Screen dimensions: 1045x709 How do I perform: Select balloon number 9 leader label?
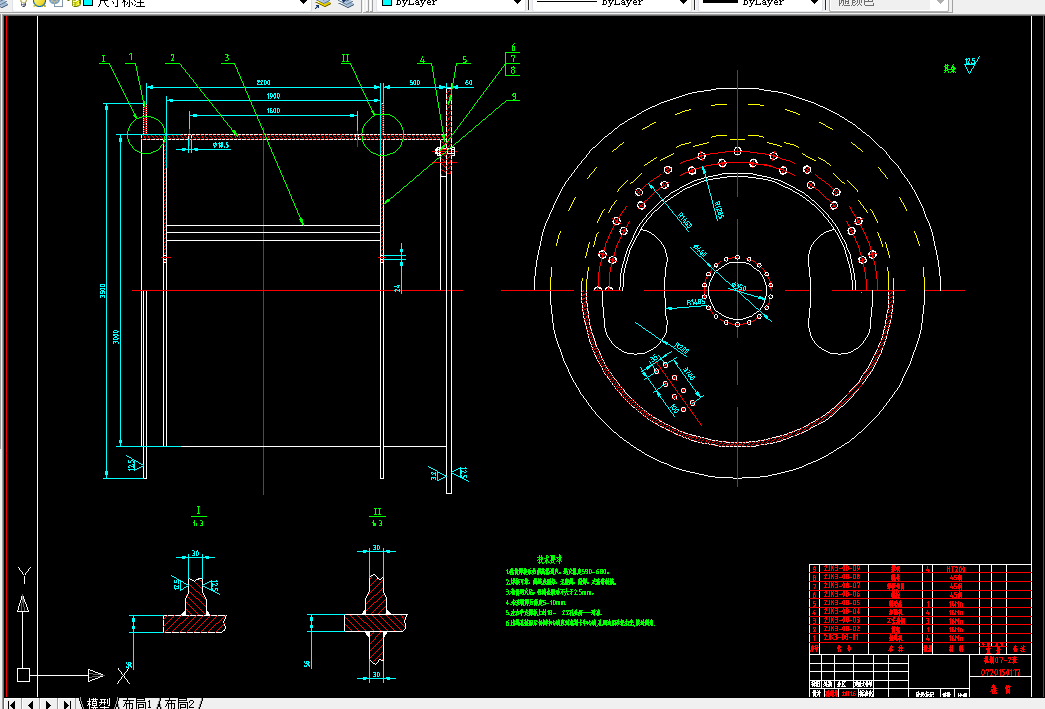point(514,96)
